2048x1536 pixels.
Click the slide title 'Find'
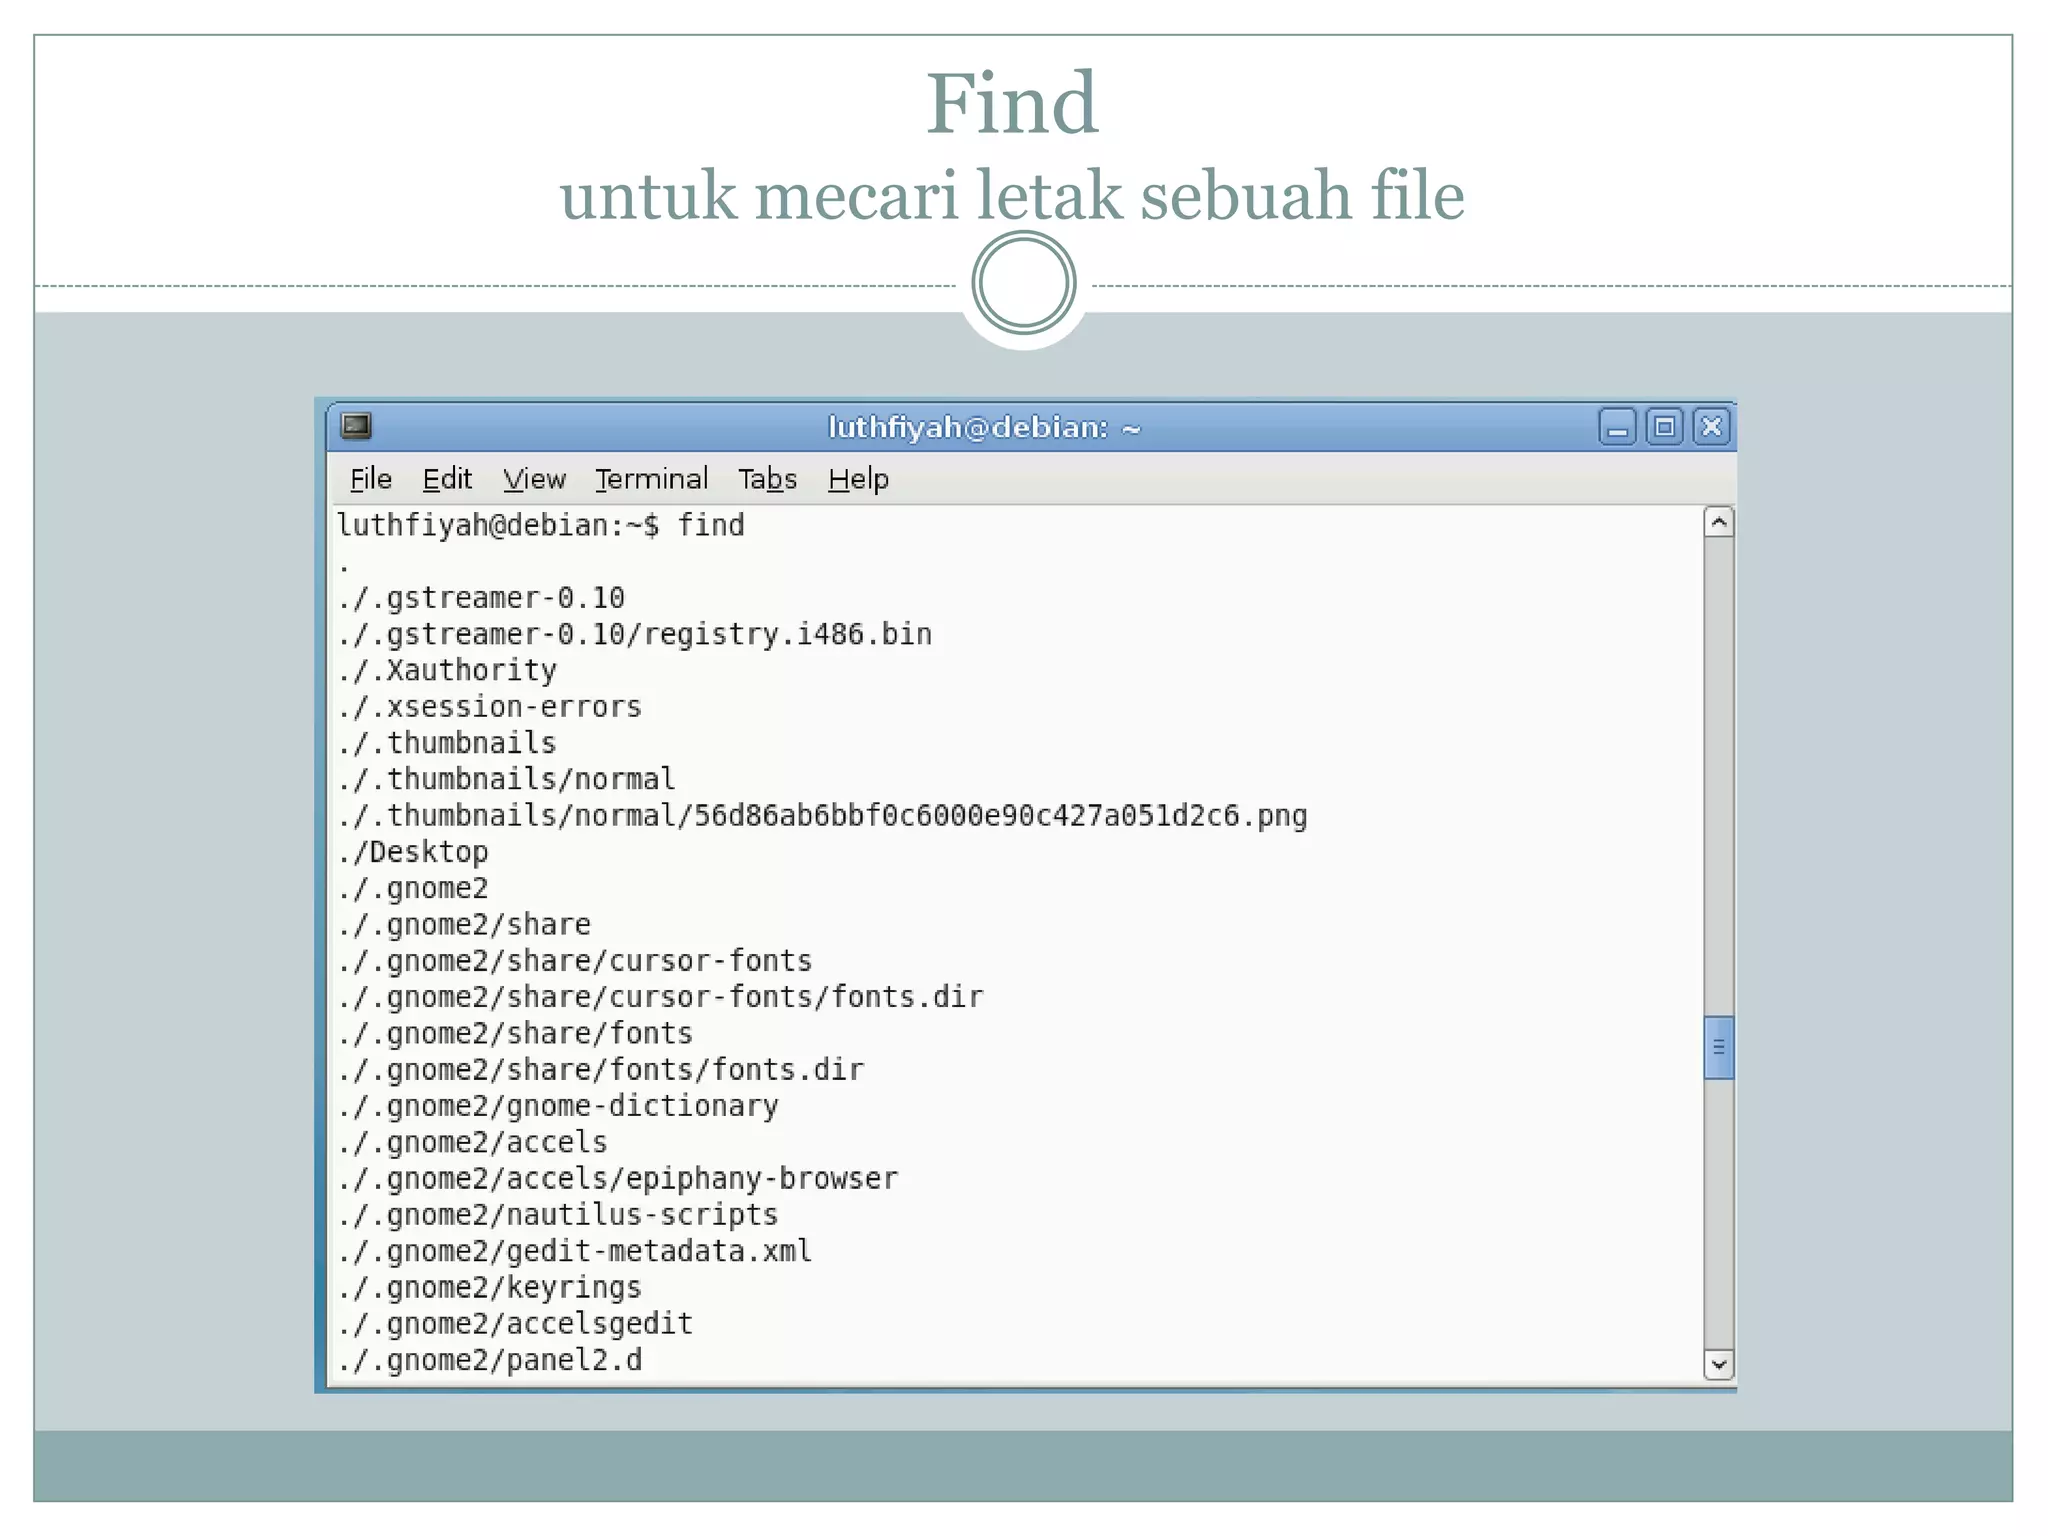tap(1012, 103)
